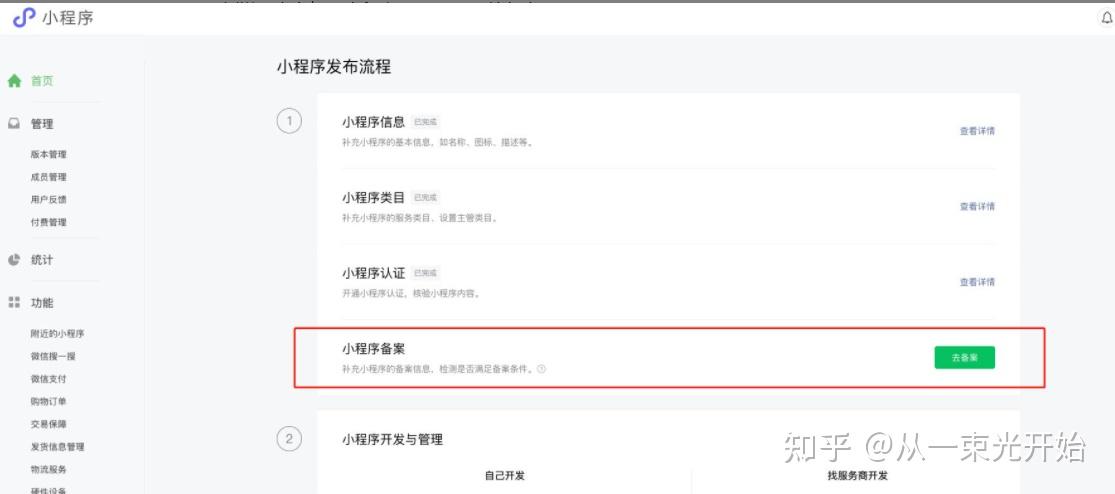The height and width of the screenshot is (494, 1115).
Task: Click the 统计 pie chart icon
Action: coord(14,260)
